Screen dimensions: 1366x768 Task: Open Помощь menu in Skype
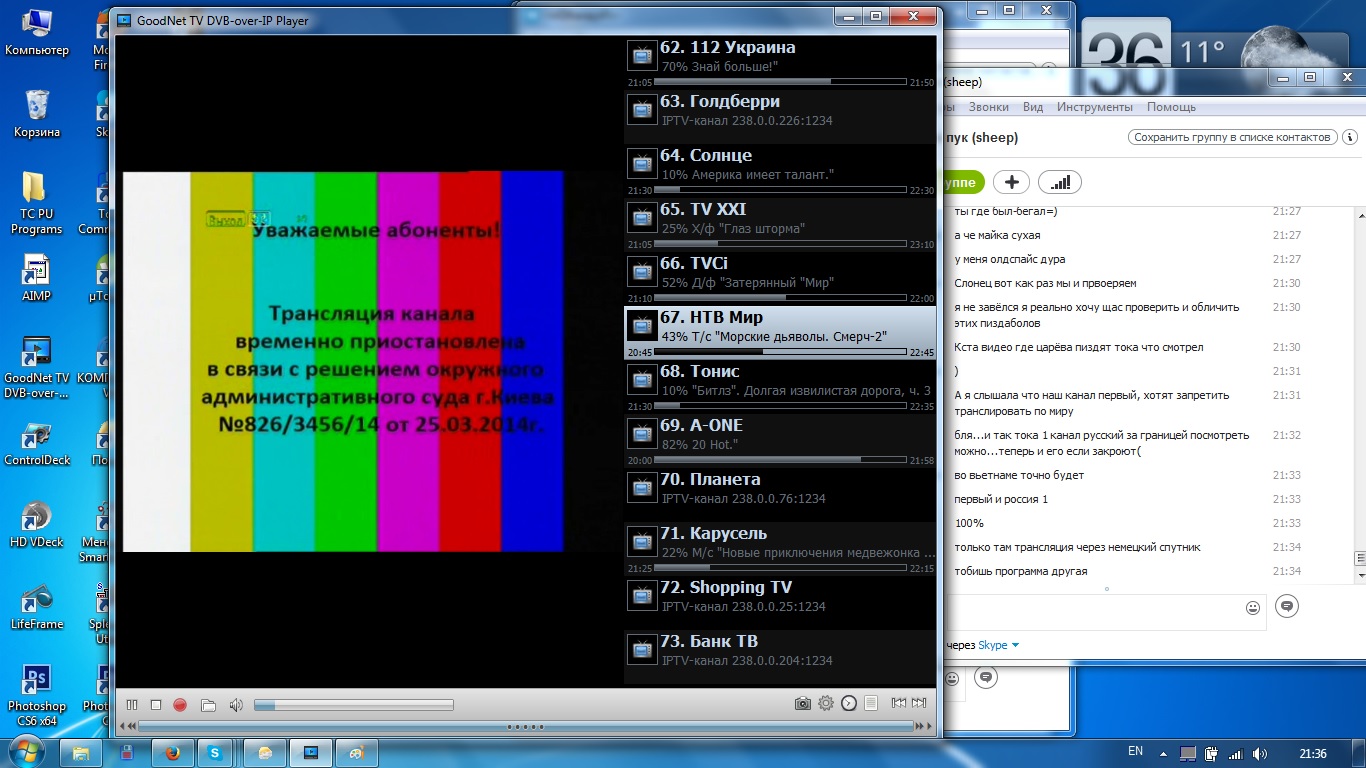[x=1171, y=107]
